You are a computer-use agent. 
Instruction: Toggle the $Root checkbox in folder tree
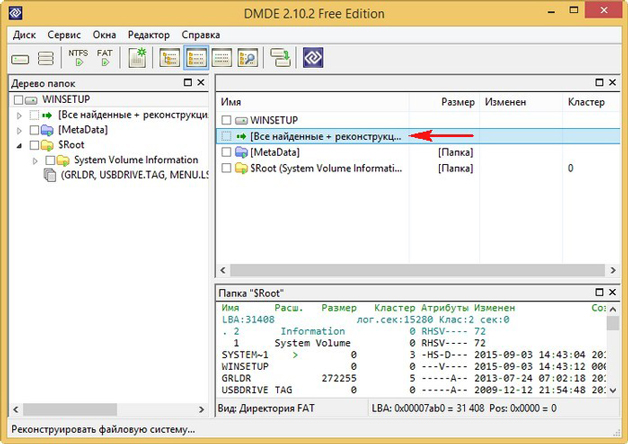[35, 145]
